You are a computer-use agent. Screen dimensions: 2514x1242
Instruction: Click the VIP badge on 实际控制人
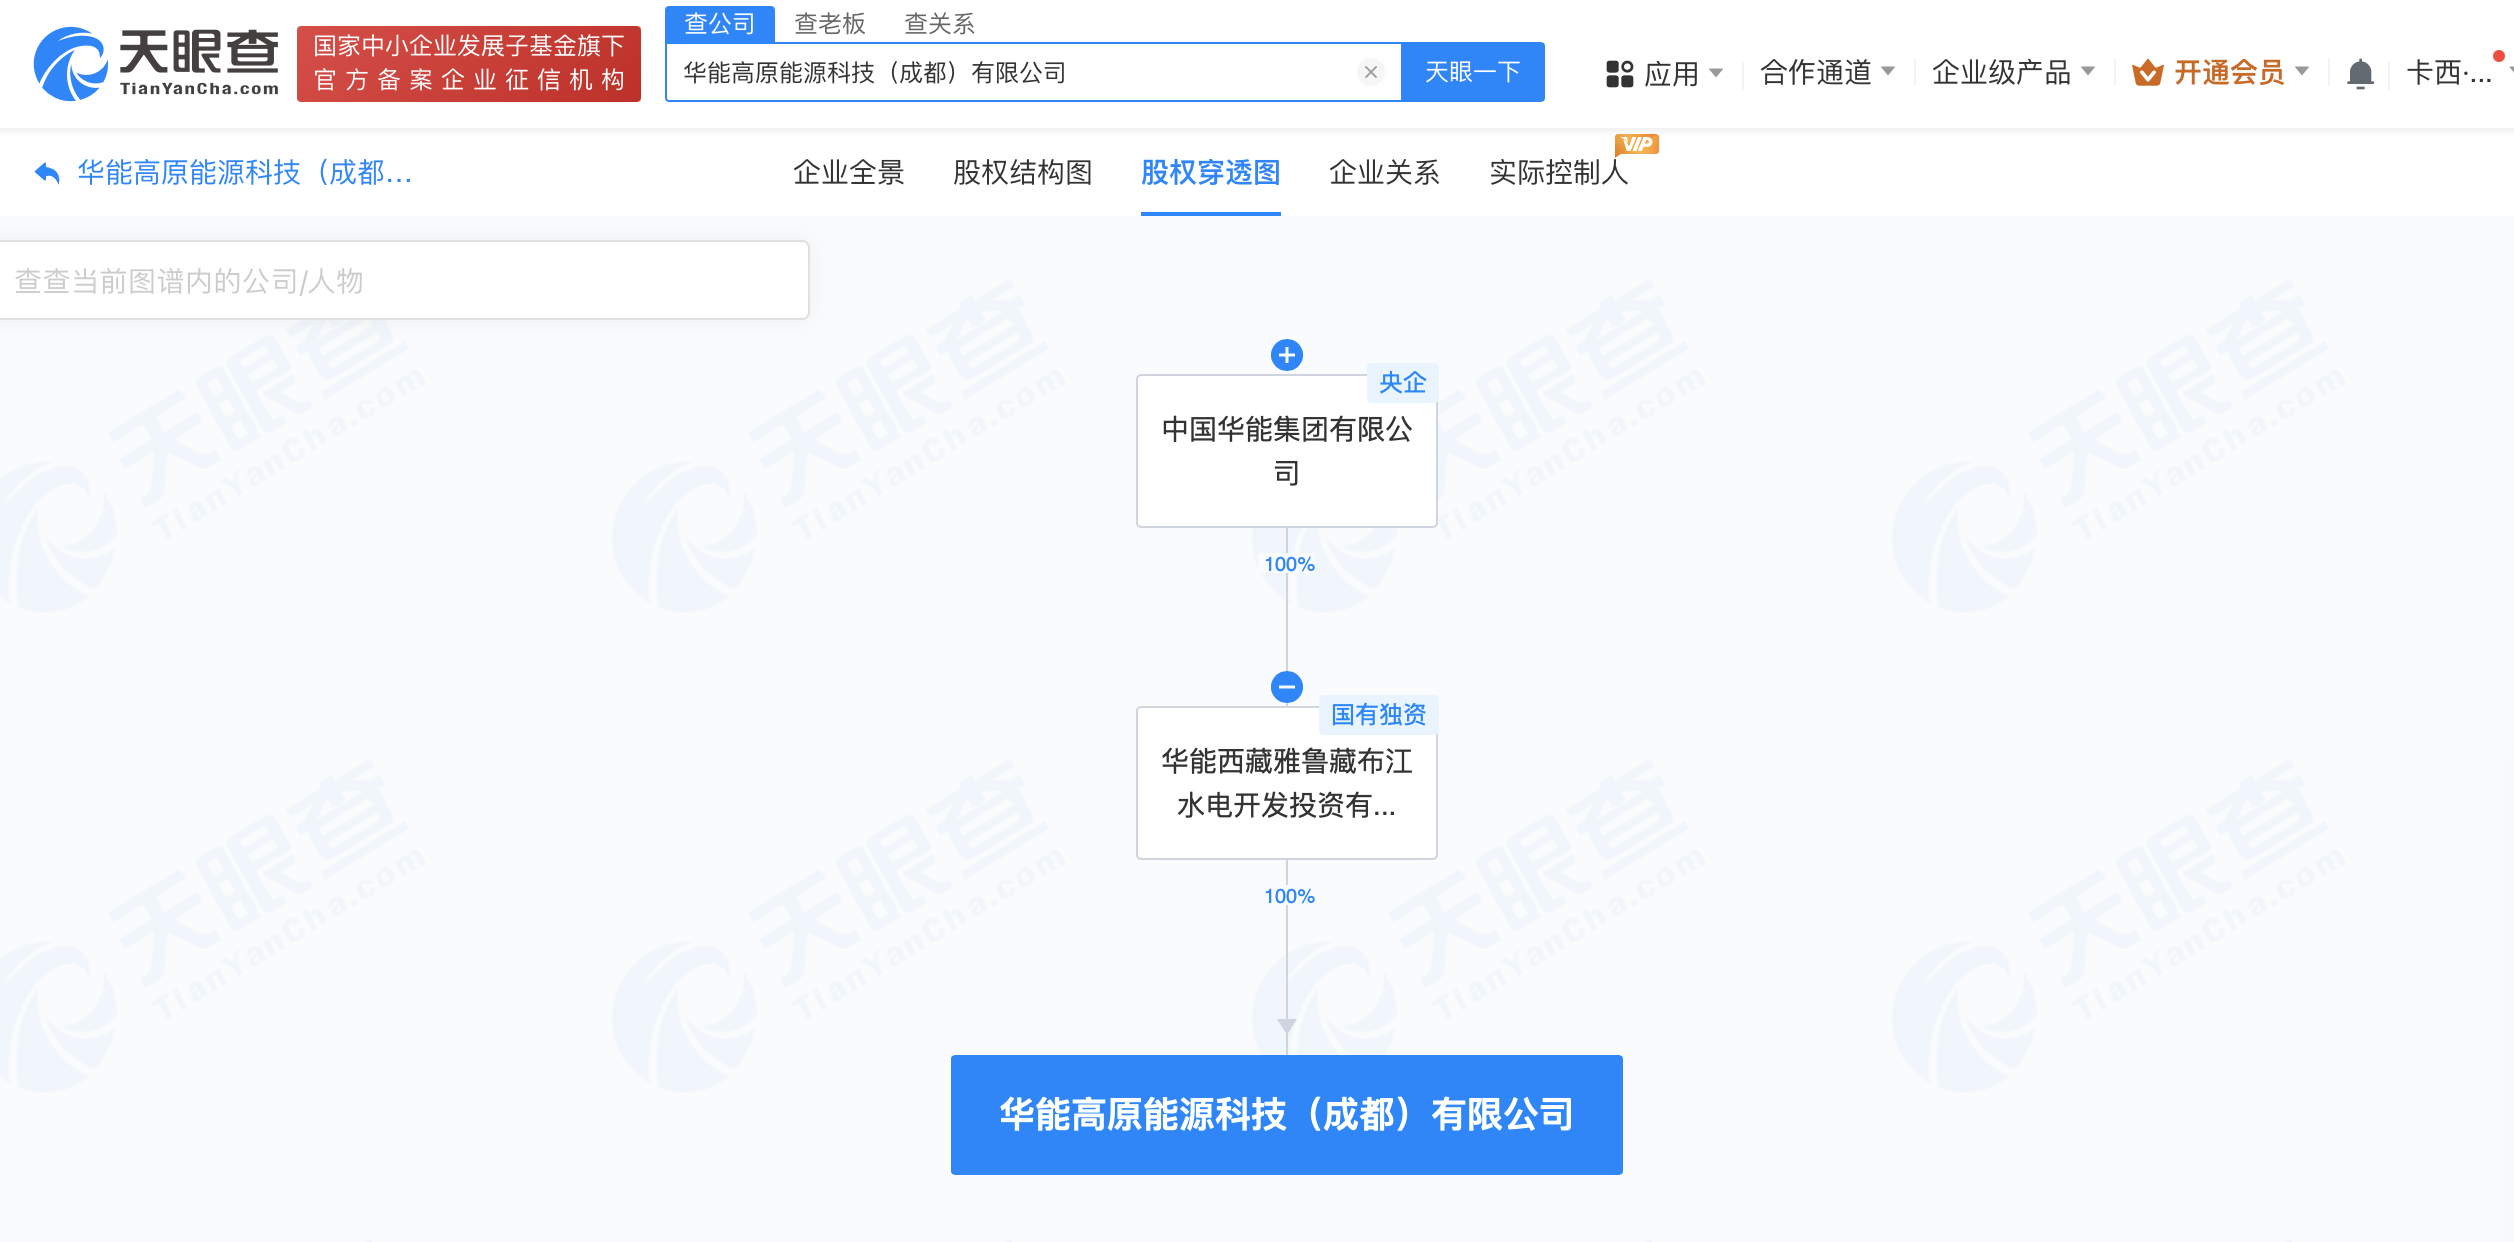pos(1637,144)
